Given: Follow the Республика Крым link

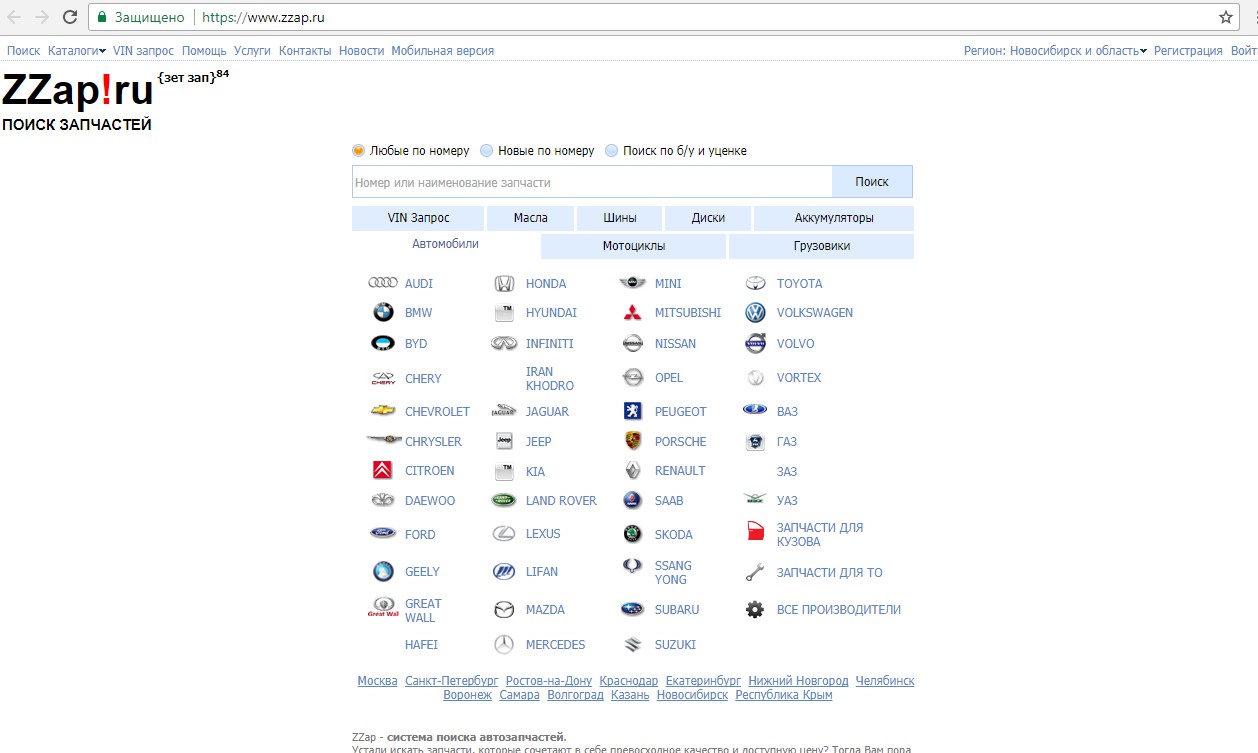Looking at the screenshot, I should tap(784, 695).
